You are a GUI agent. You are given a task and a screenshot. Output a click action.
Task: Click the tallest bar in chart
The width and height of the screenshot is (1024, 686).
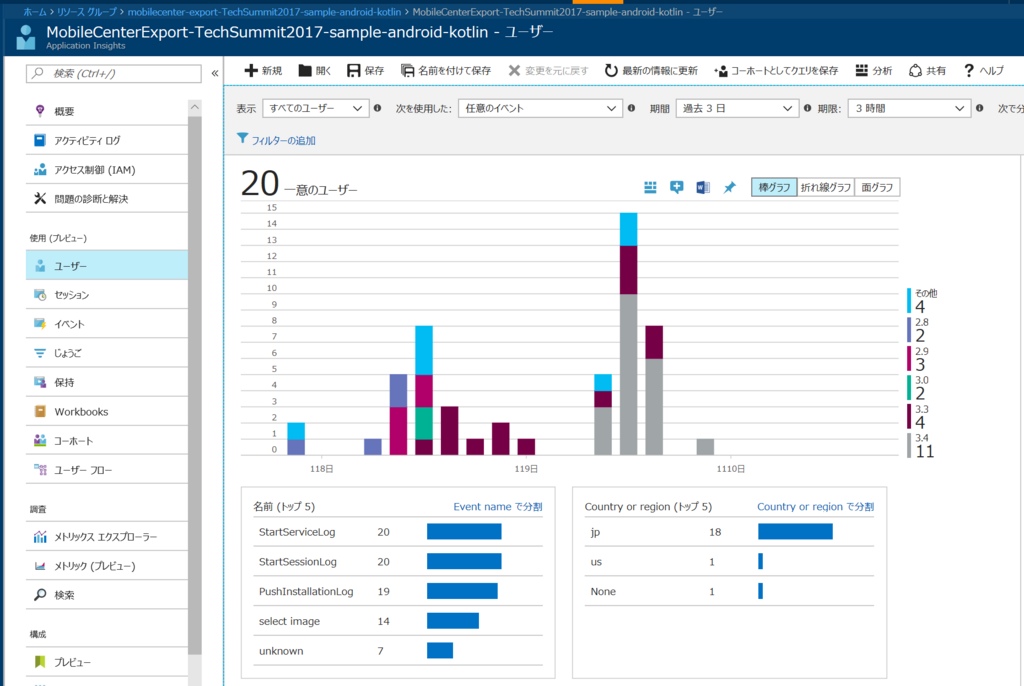(628, 334)
